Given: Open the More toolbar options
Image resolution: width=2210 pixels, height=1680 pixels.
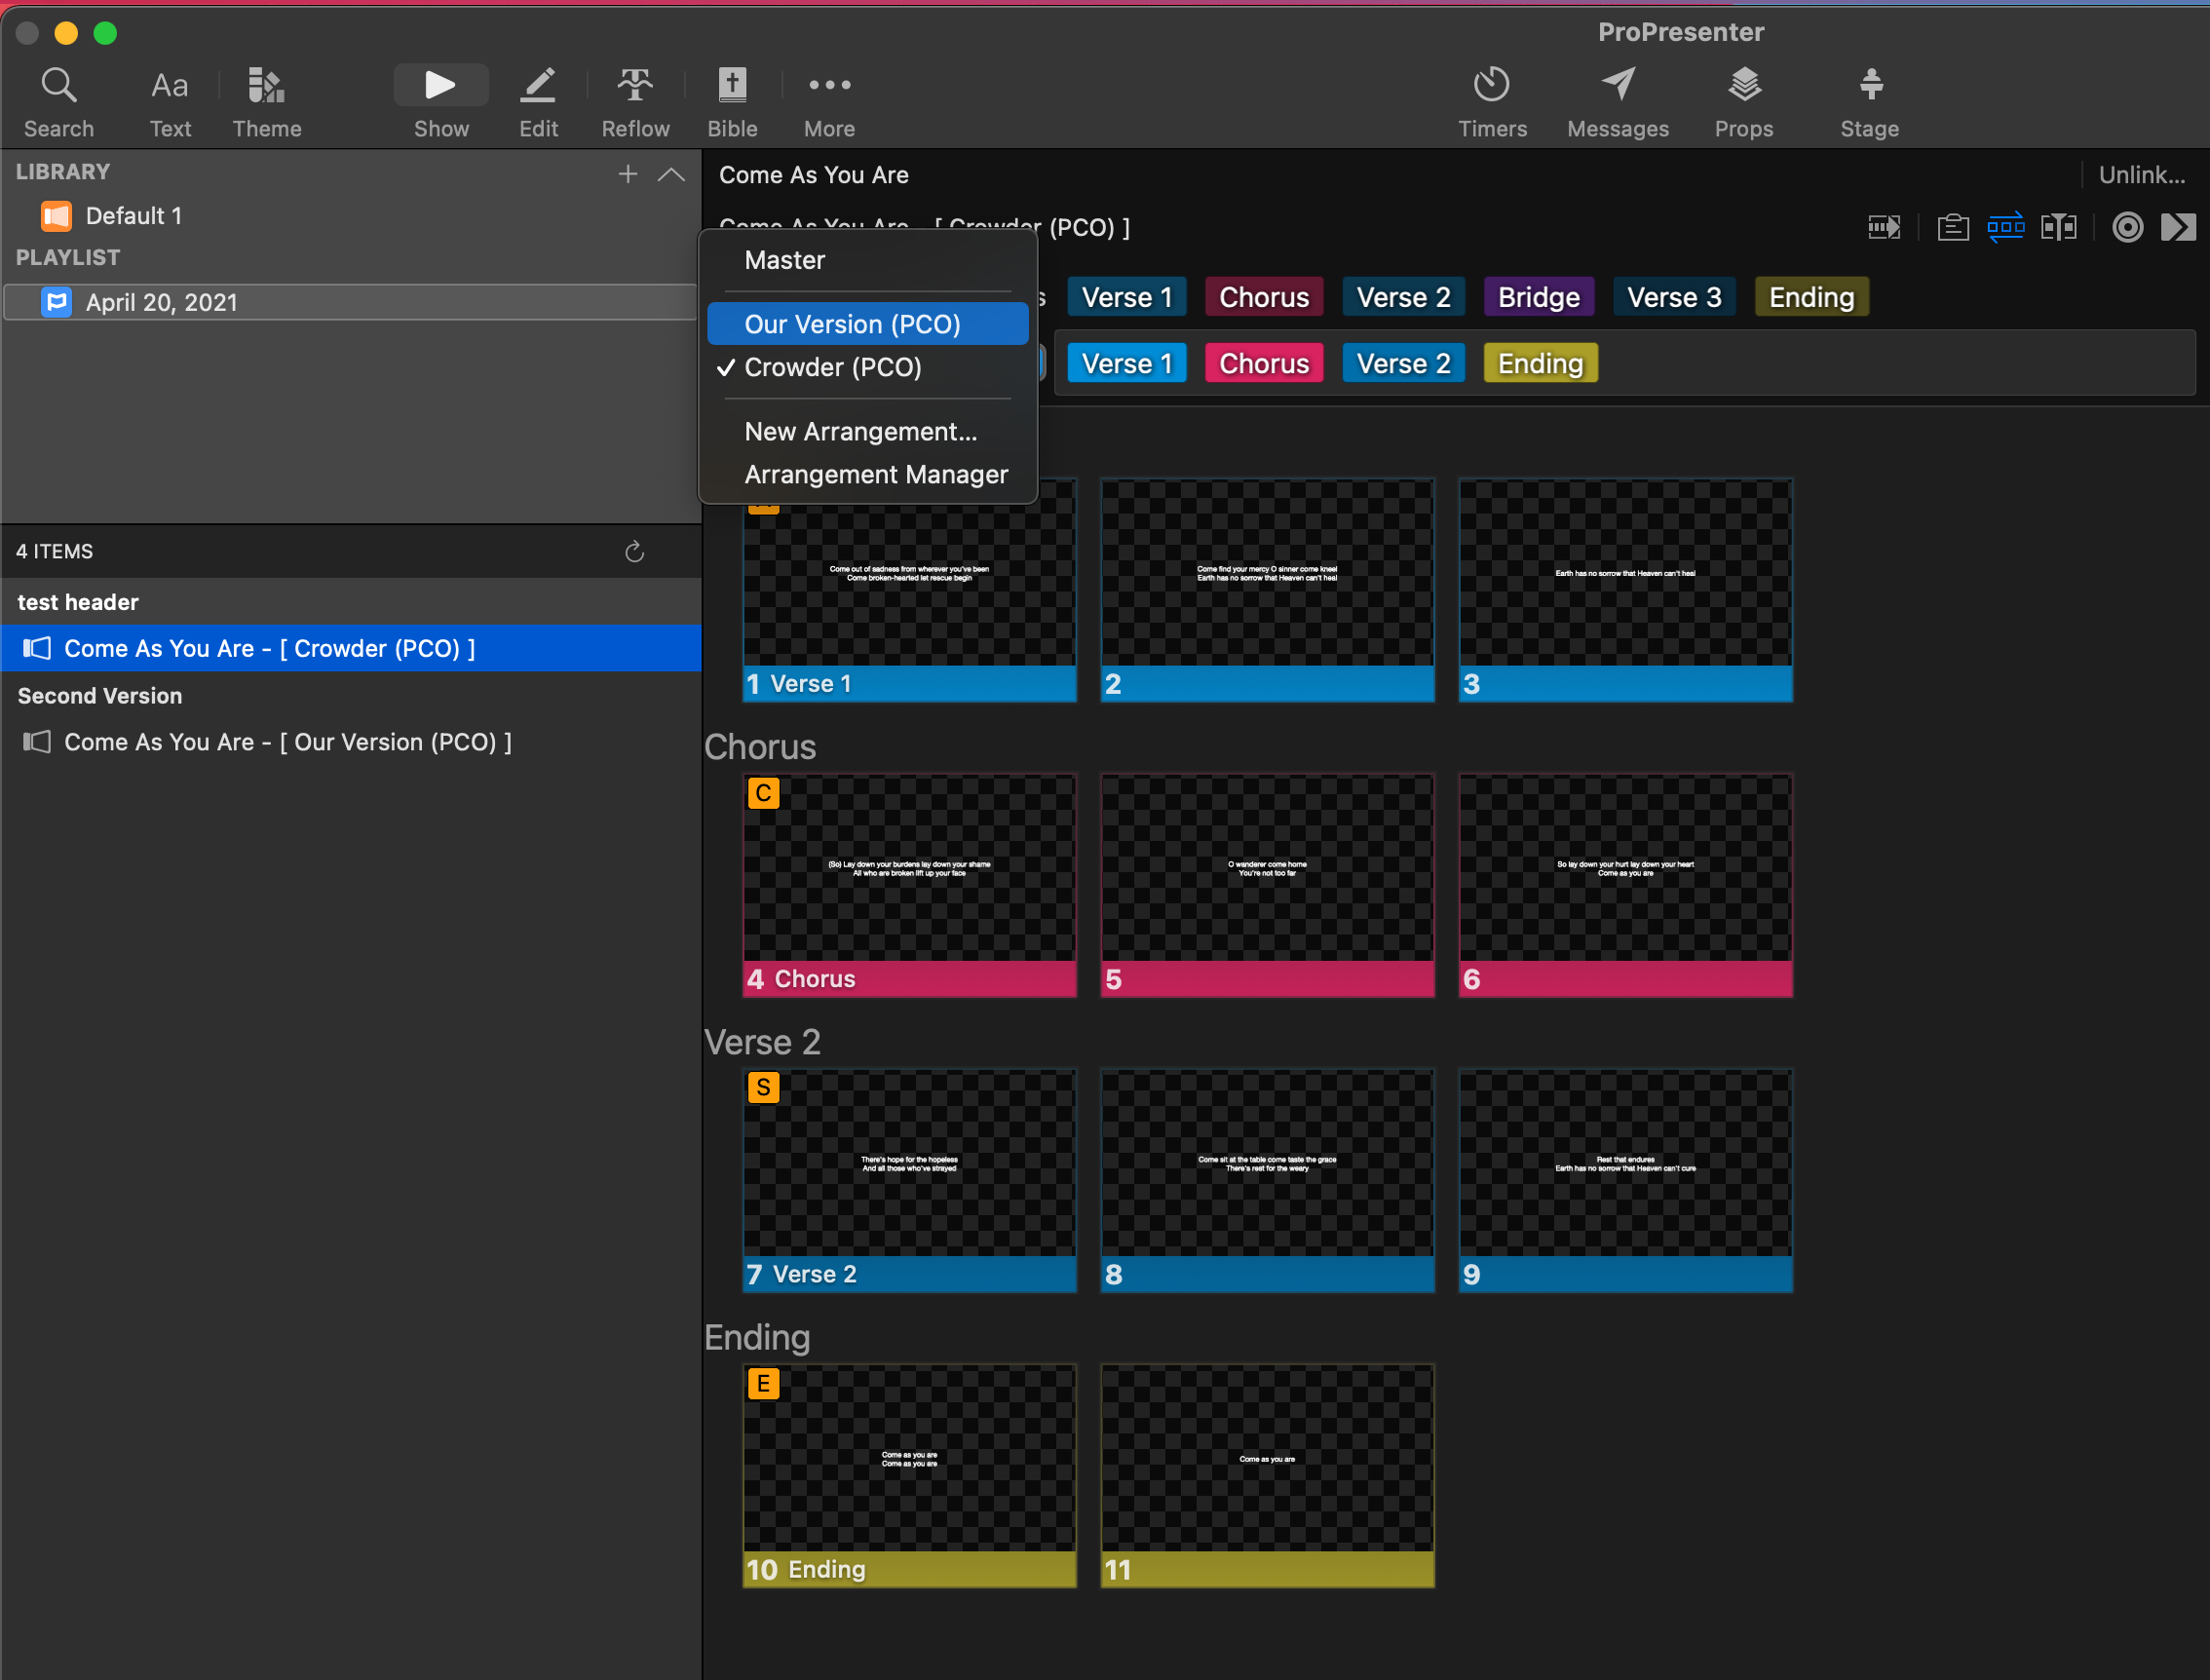Looking at the screenshot, I should (829, 101).
